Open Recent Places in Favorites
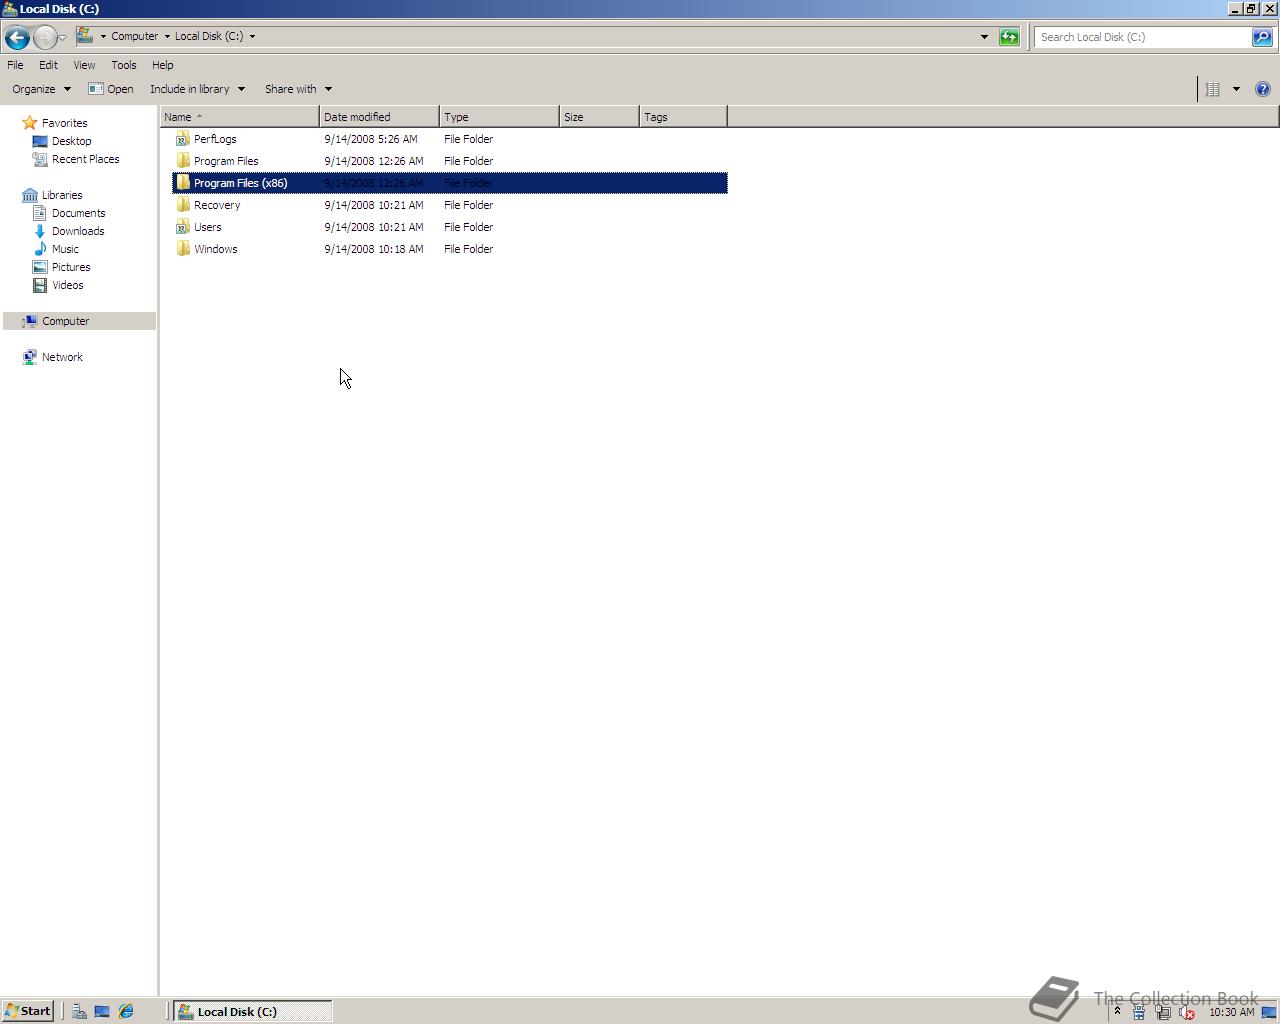 pyautogui.click(x=85, y=159)
